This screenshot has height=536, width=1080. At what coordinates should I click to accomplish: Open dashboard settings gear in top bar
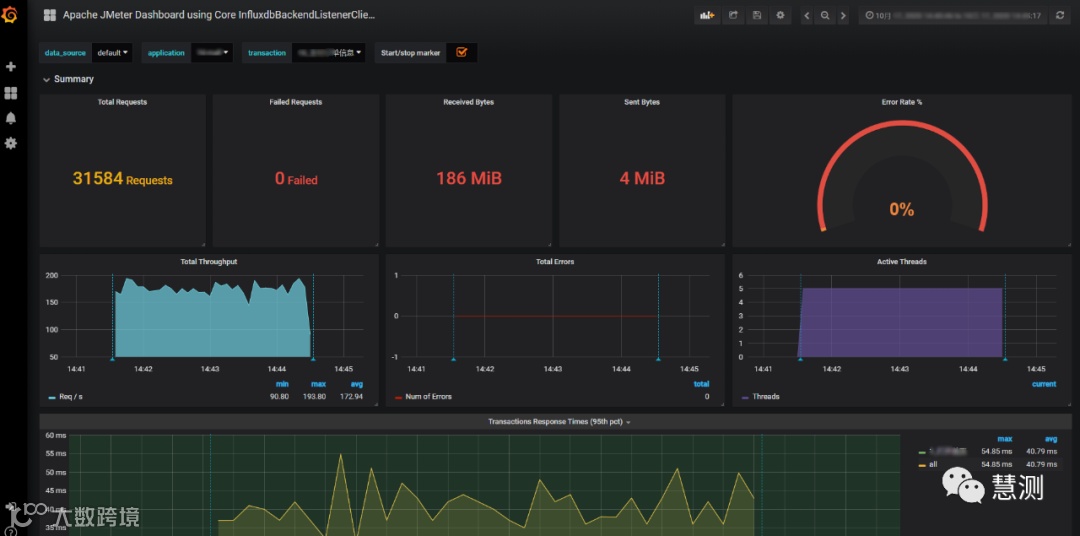pos(780,15)
